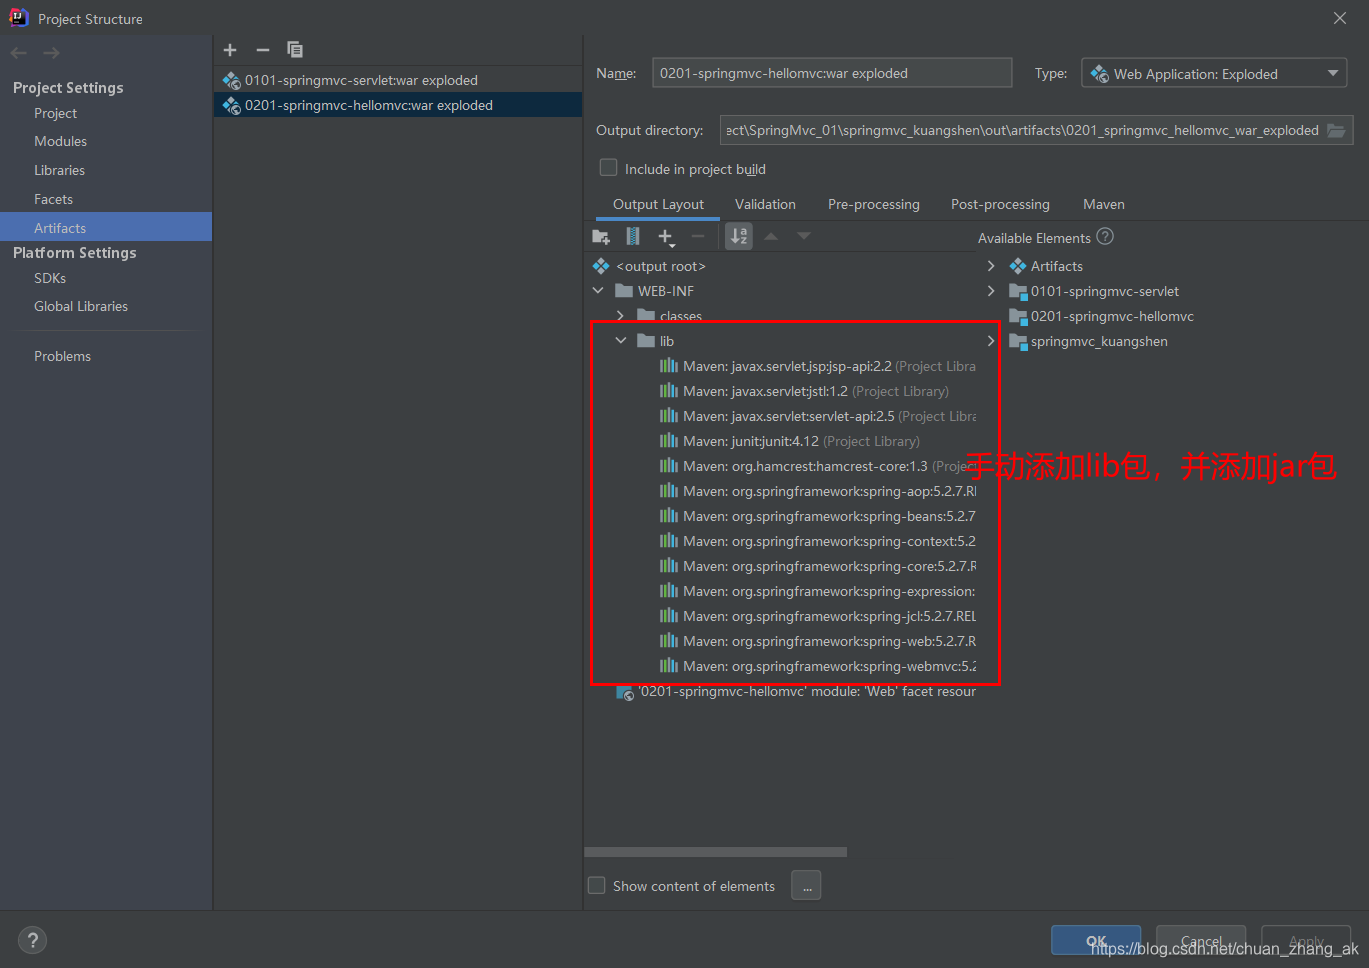1369x968 pixels.
Task: Open the help question mark button
Action: coord(32,940)
